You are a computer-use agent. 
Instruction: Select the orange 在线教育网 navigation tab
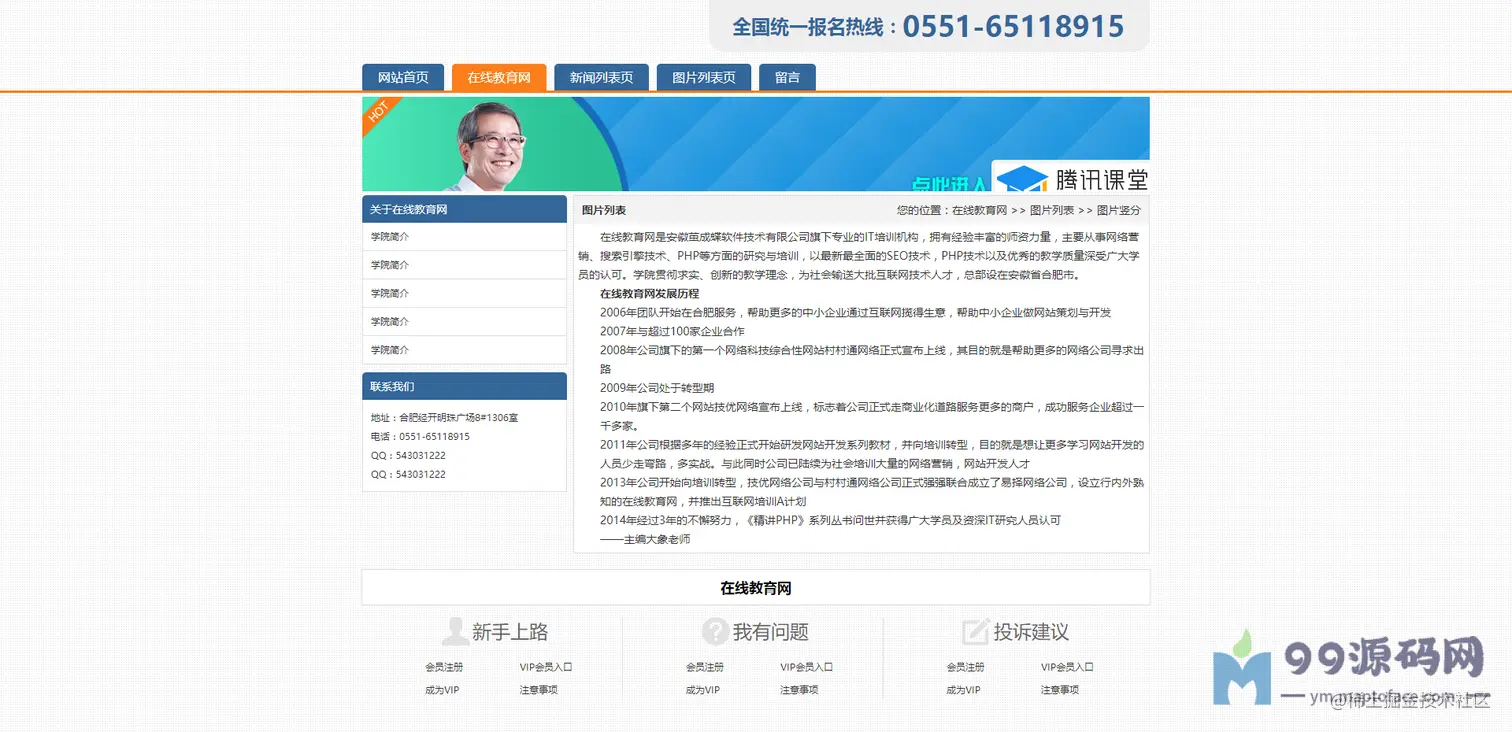499,78
